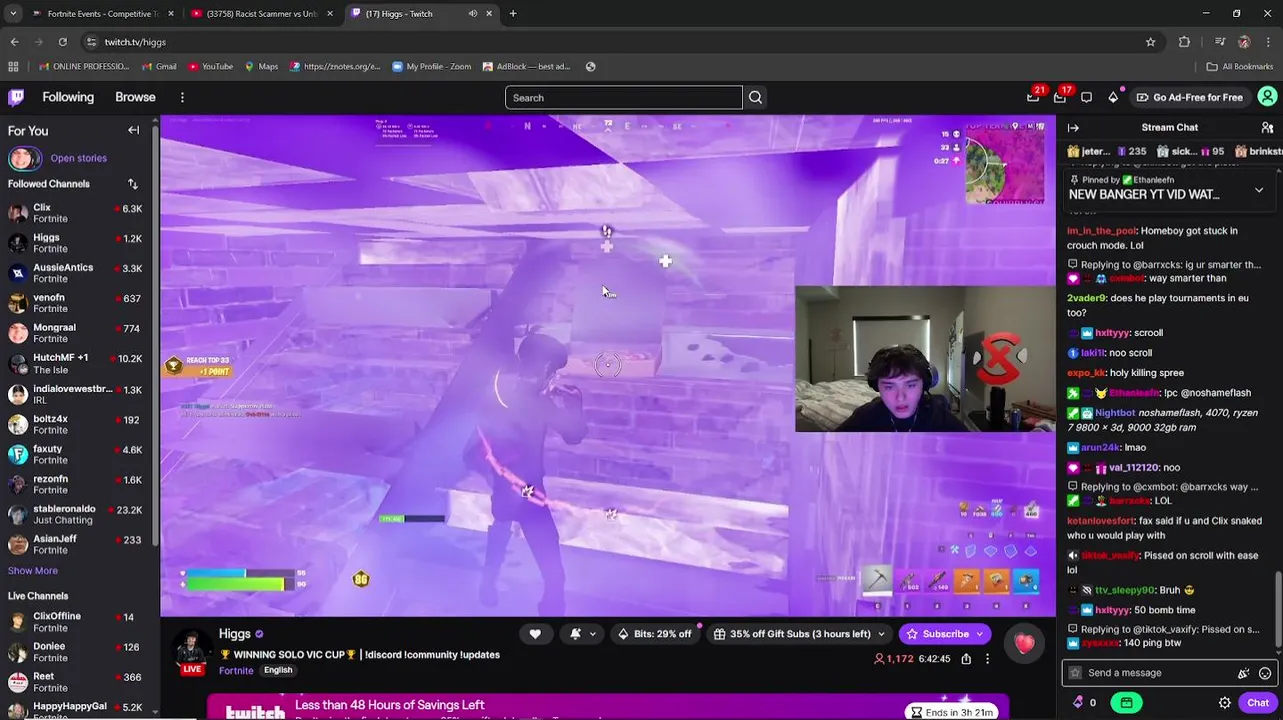
Task: Select Clix in followed channels
Action: [79, 213]
